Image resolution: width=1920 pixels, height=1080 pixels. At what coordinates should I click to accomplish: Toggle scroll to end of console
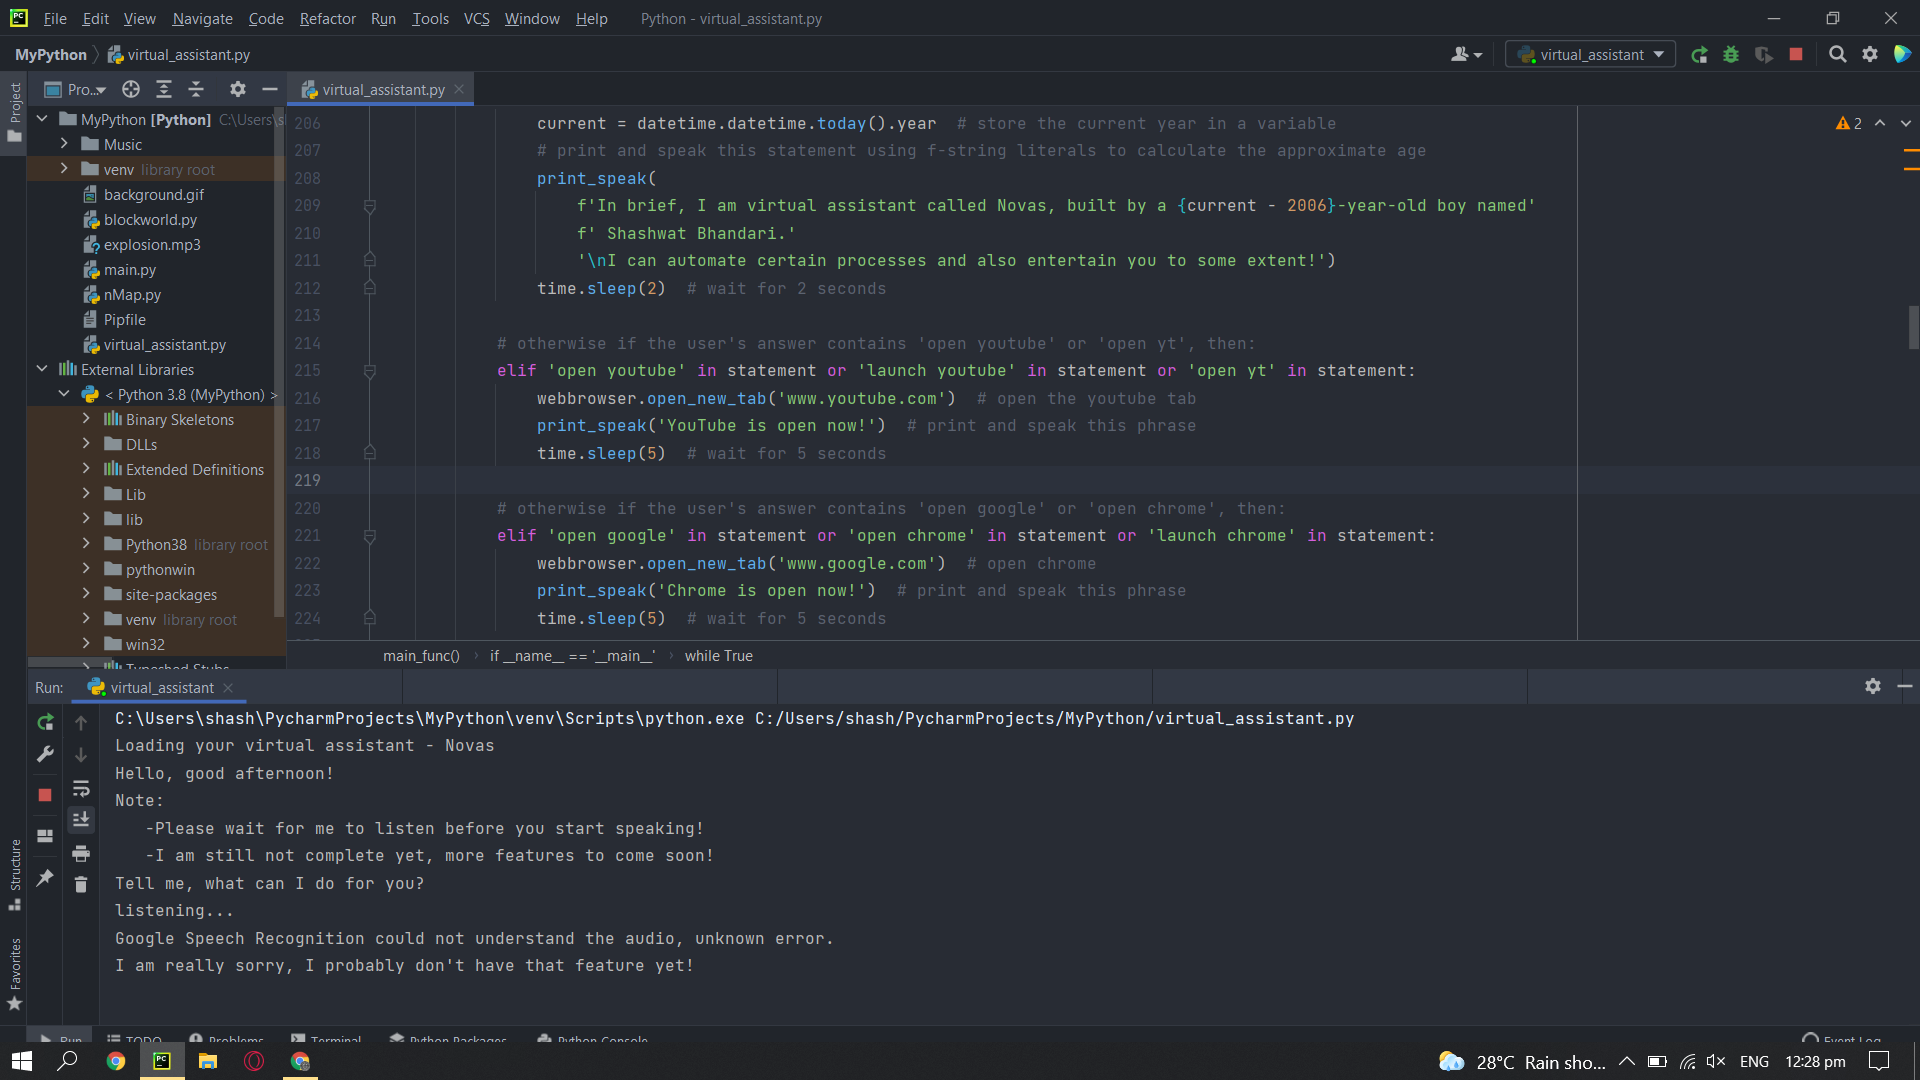point(81,820)
